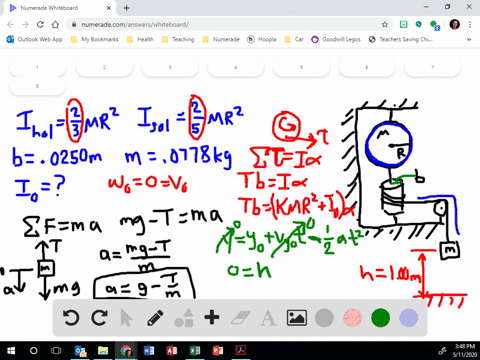
Task: Open the insert image tool
Action: [297, 318]
